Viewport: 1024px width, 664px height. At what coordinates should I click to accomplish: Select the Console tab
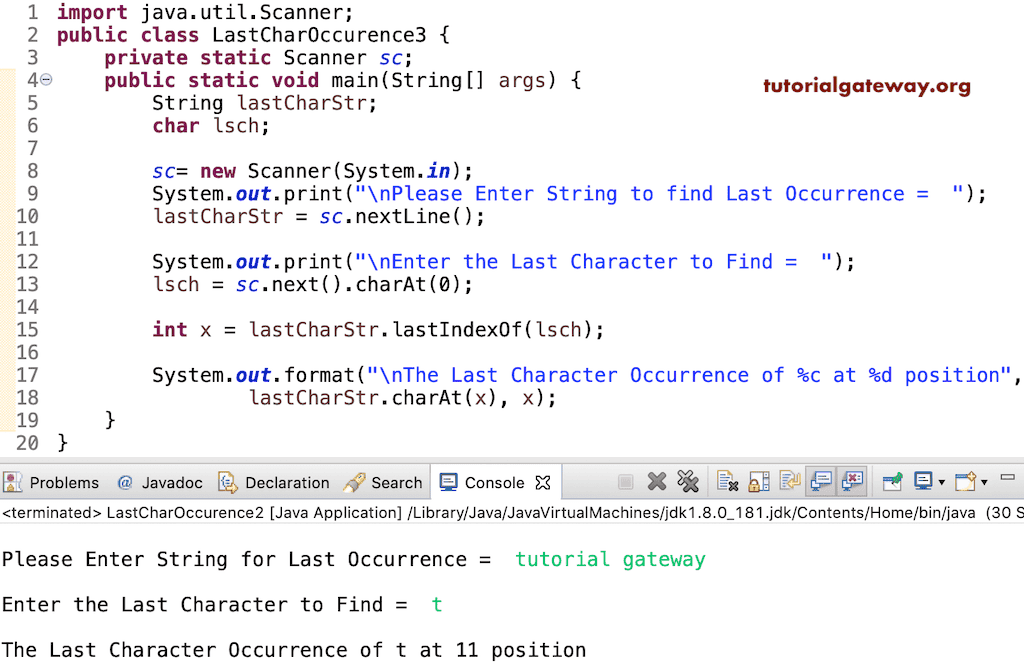click(496, 481)
